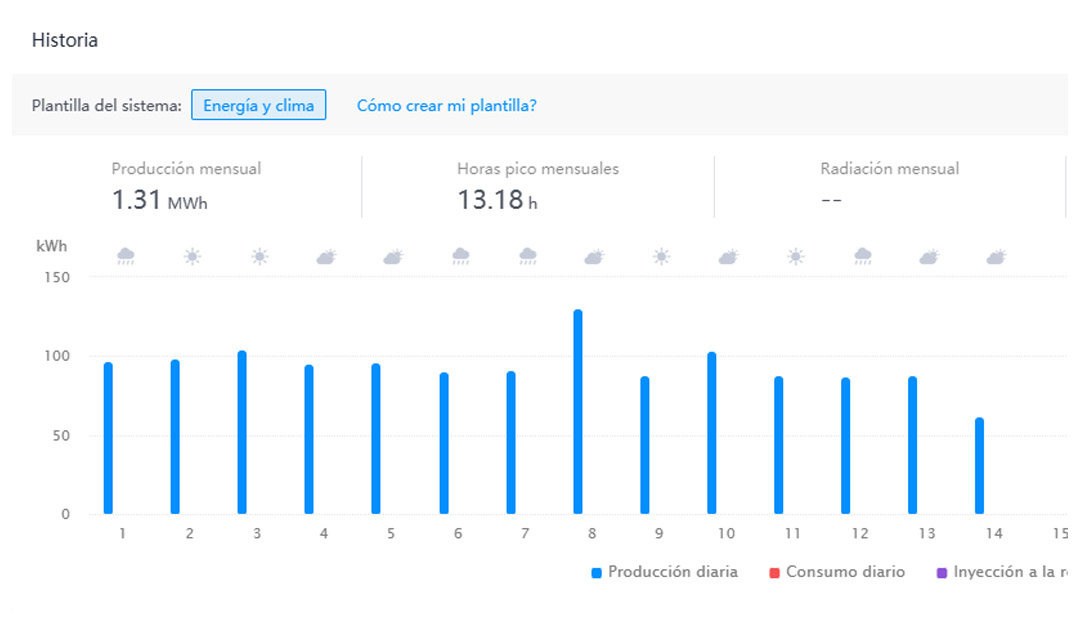Select the production bar for day 12
Screen dimensions: 1080x617
pyautogui.click(x=845, y=446)
